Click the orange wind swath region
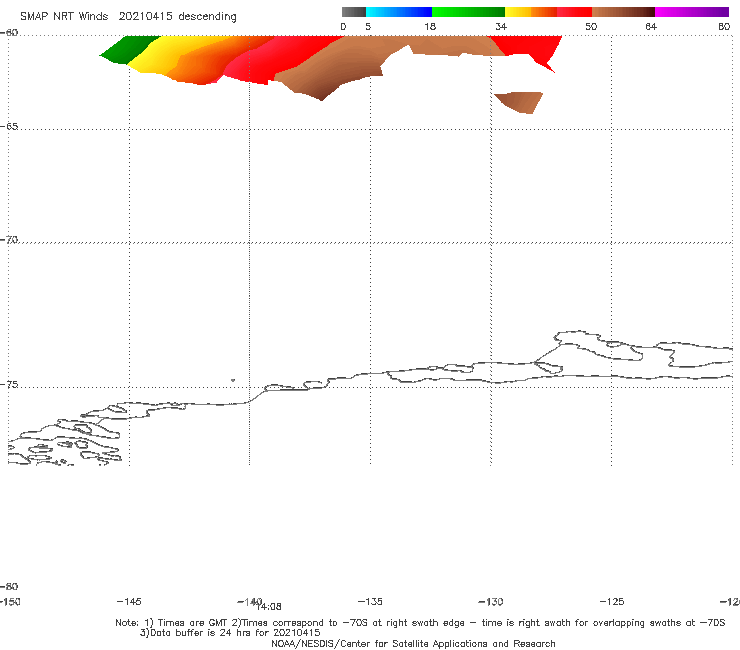Screen dimensions: 740x650 pos(203,66)
